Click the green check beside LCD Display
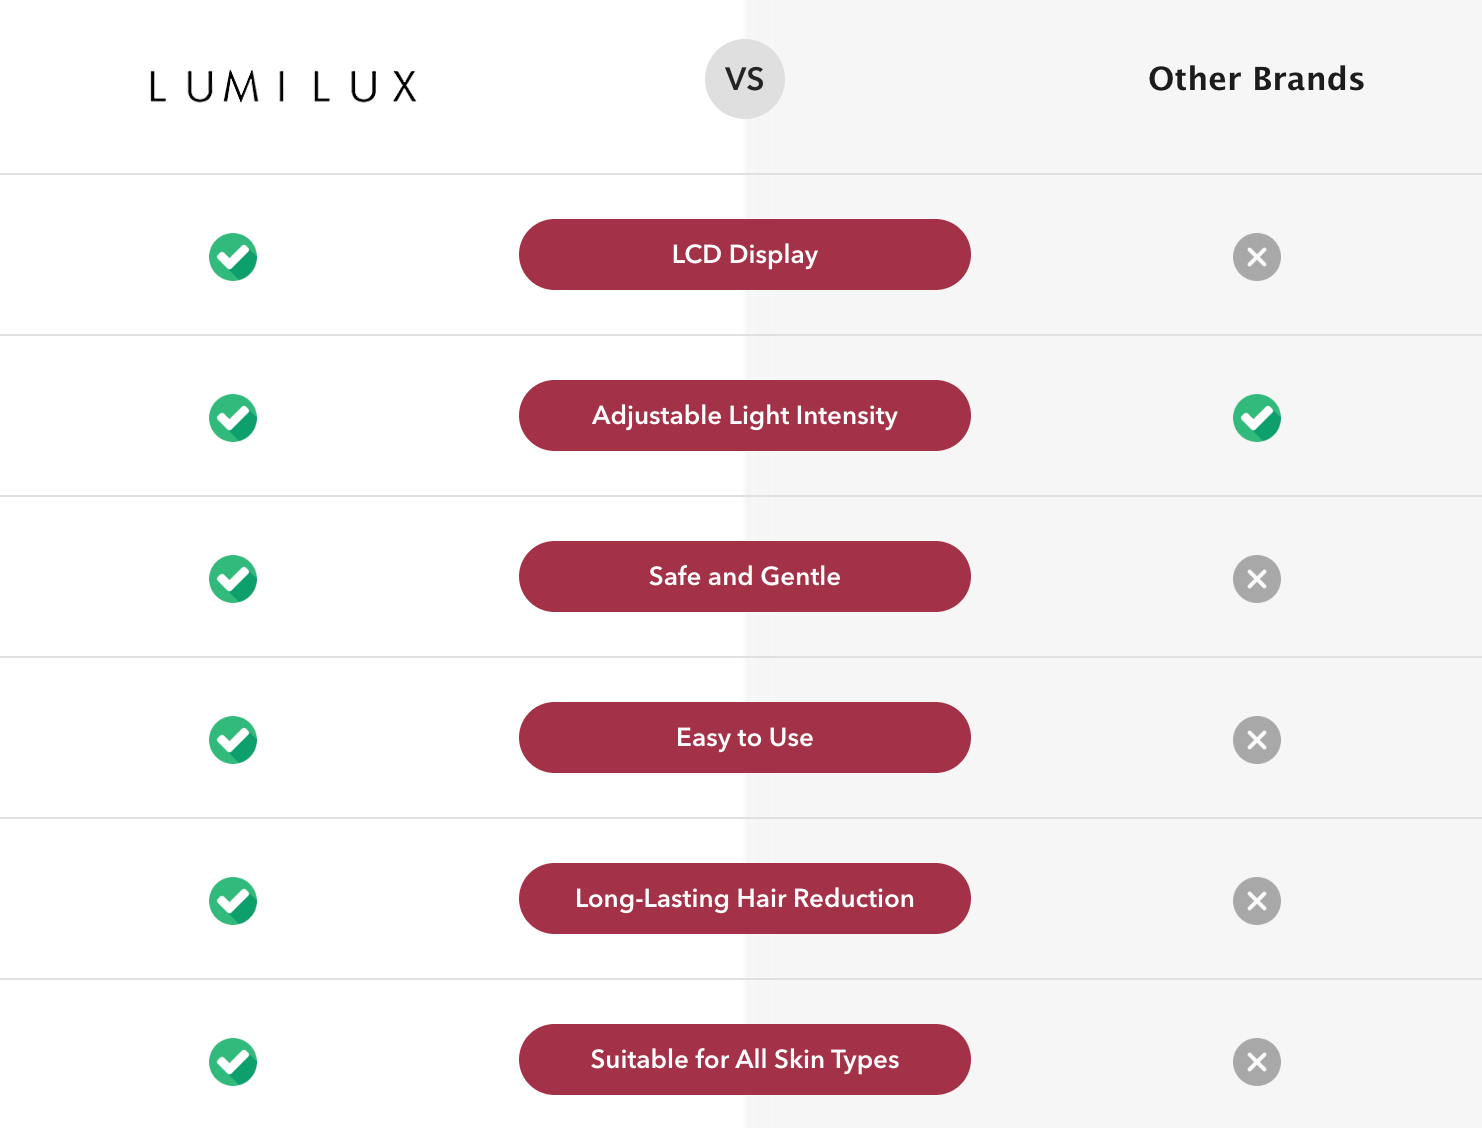 point(233,257)
